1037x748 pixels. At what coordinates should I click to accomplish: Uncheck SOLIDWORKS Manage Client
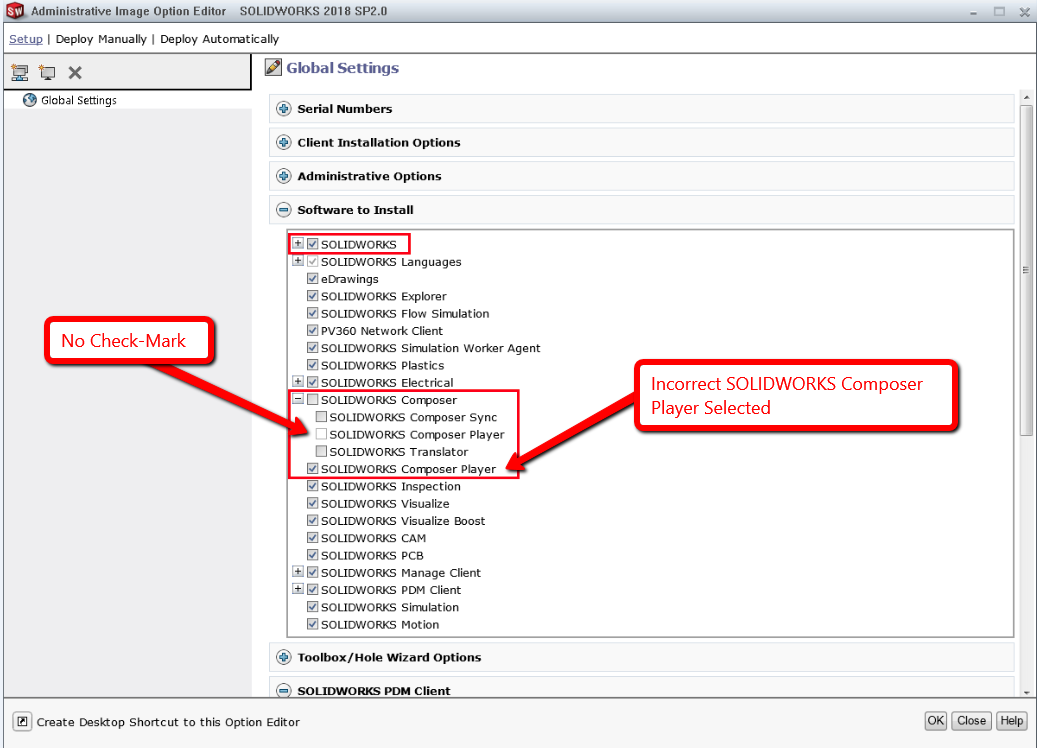coord(313,572)
